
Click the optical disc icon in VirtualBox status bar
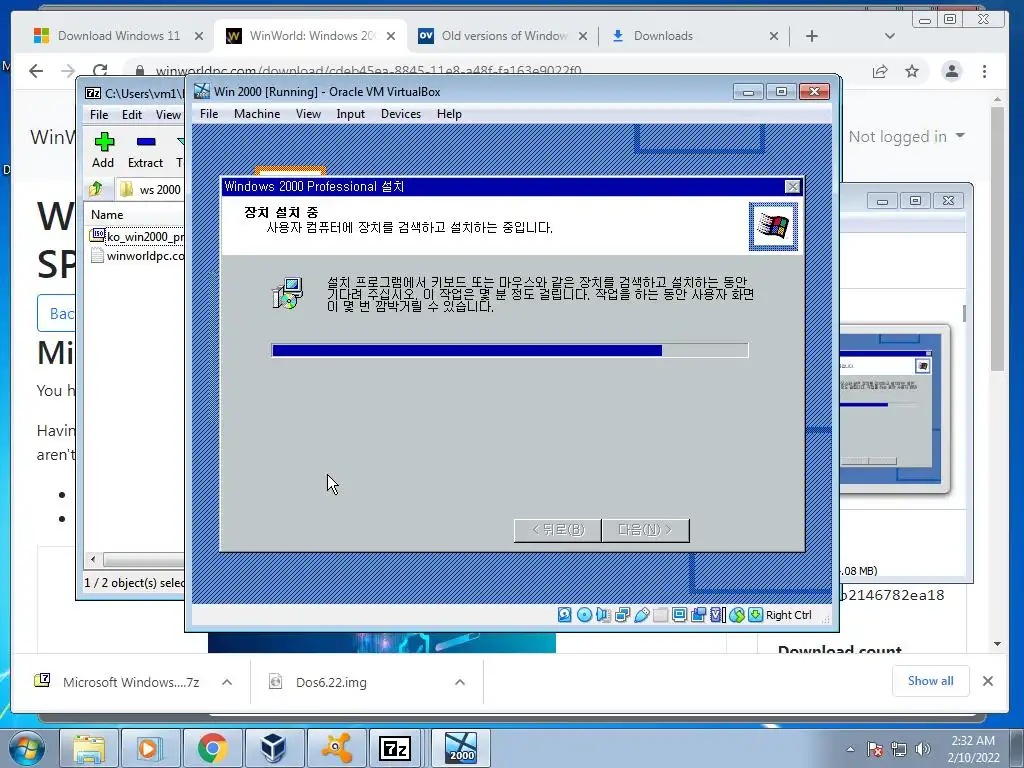[584, 615]
